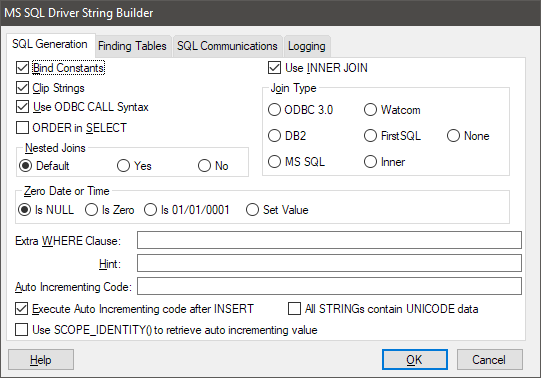541x378 pixels.
Task: Click the Nested Joins group label
Action: click(55, 148)
